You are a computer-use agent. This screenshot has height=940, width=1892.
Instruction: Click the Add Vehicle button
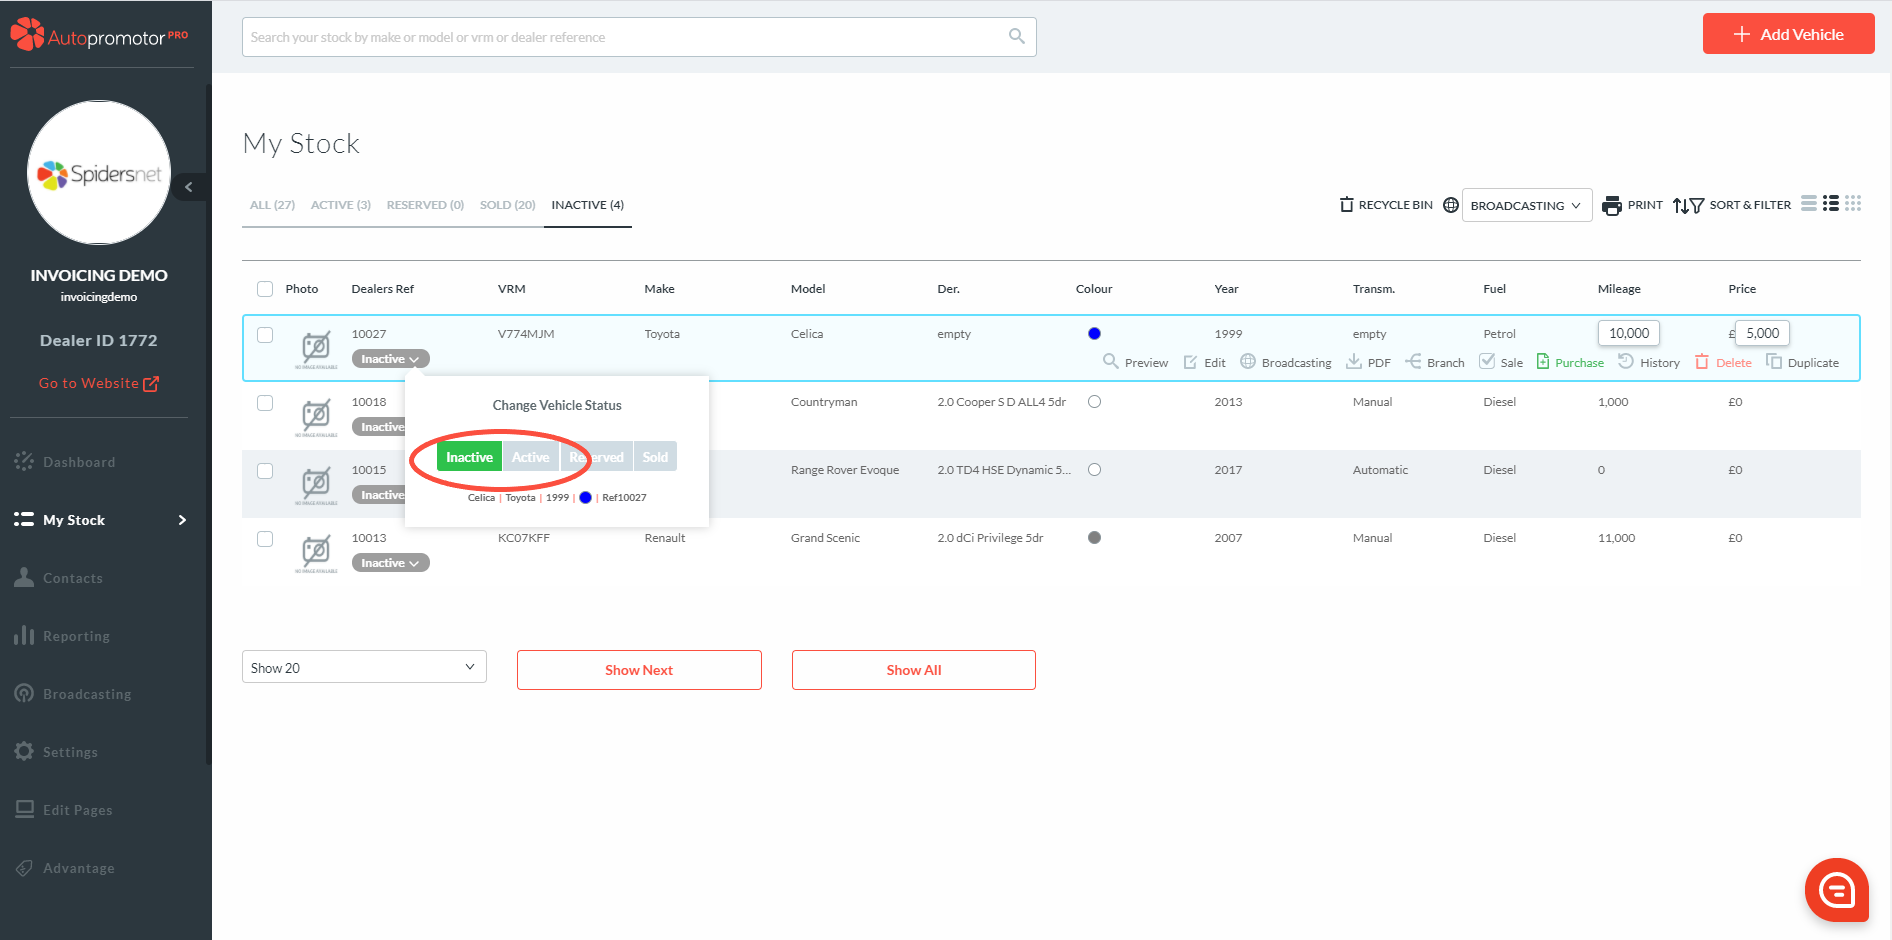1788,34
